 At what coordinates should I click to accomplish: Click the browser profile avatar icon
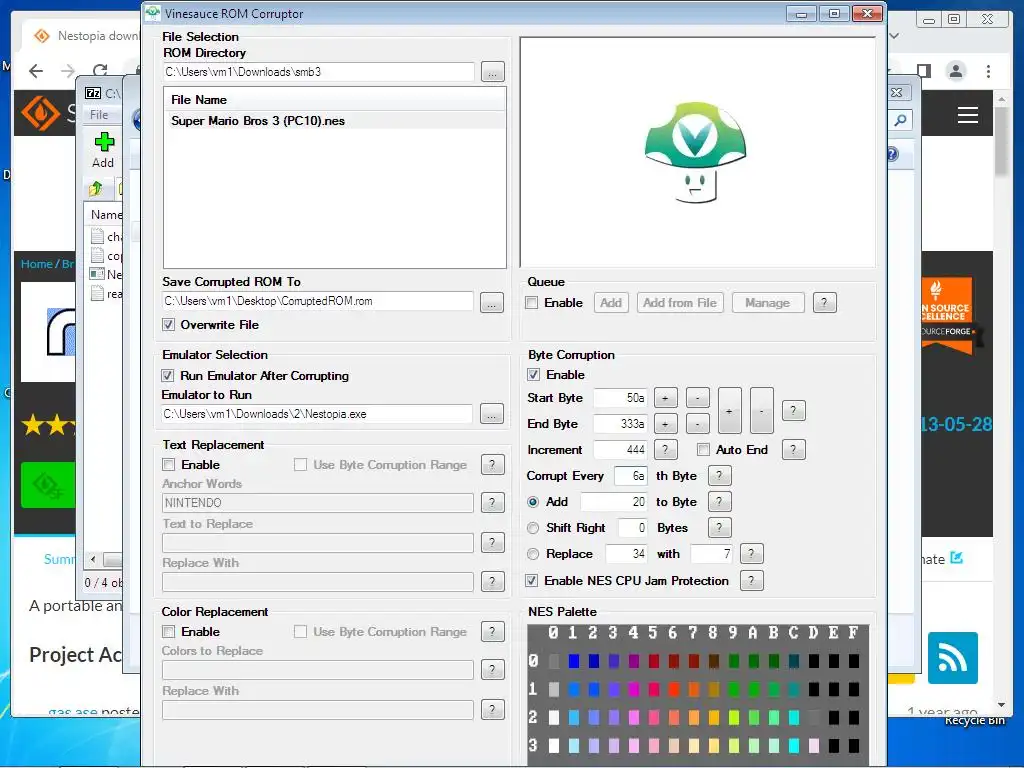pos(955,71)
